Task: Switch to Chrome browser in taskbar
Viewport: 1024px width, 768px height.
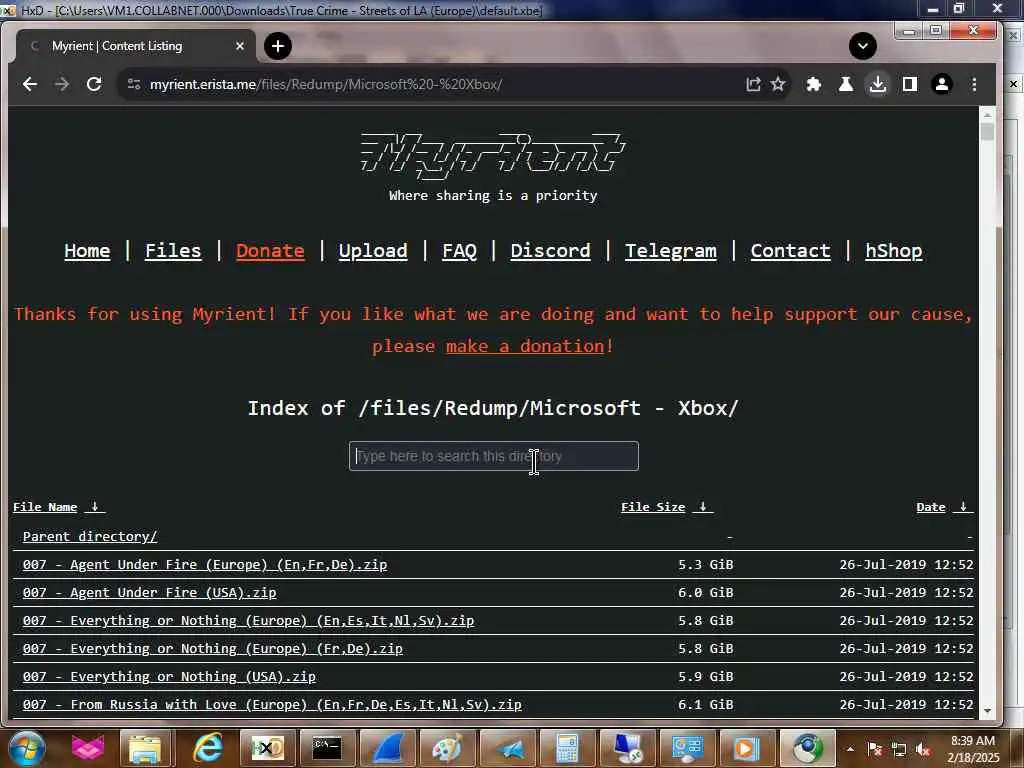Action: 808,748
